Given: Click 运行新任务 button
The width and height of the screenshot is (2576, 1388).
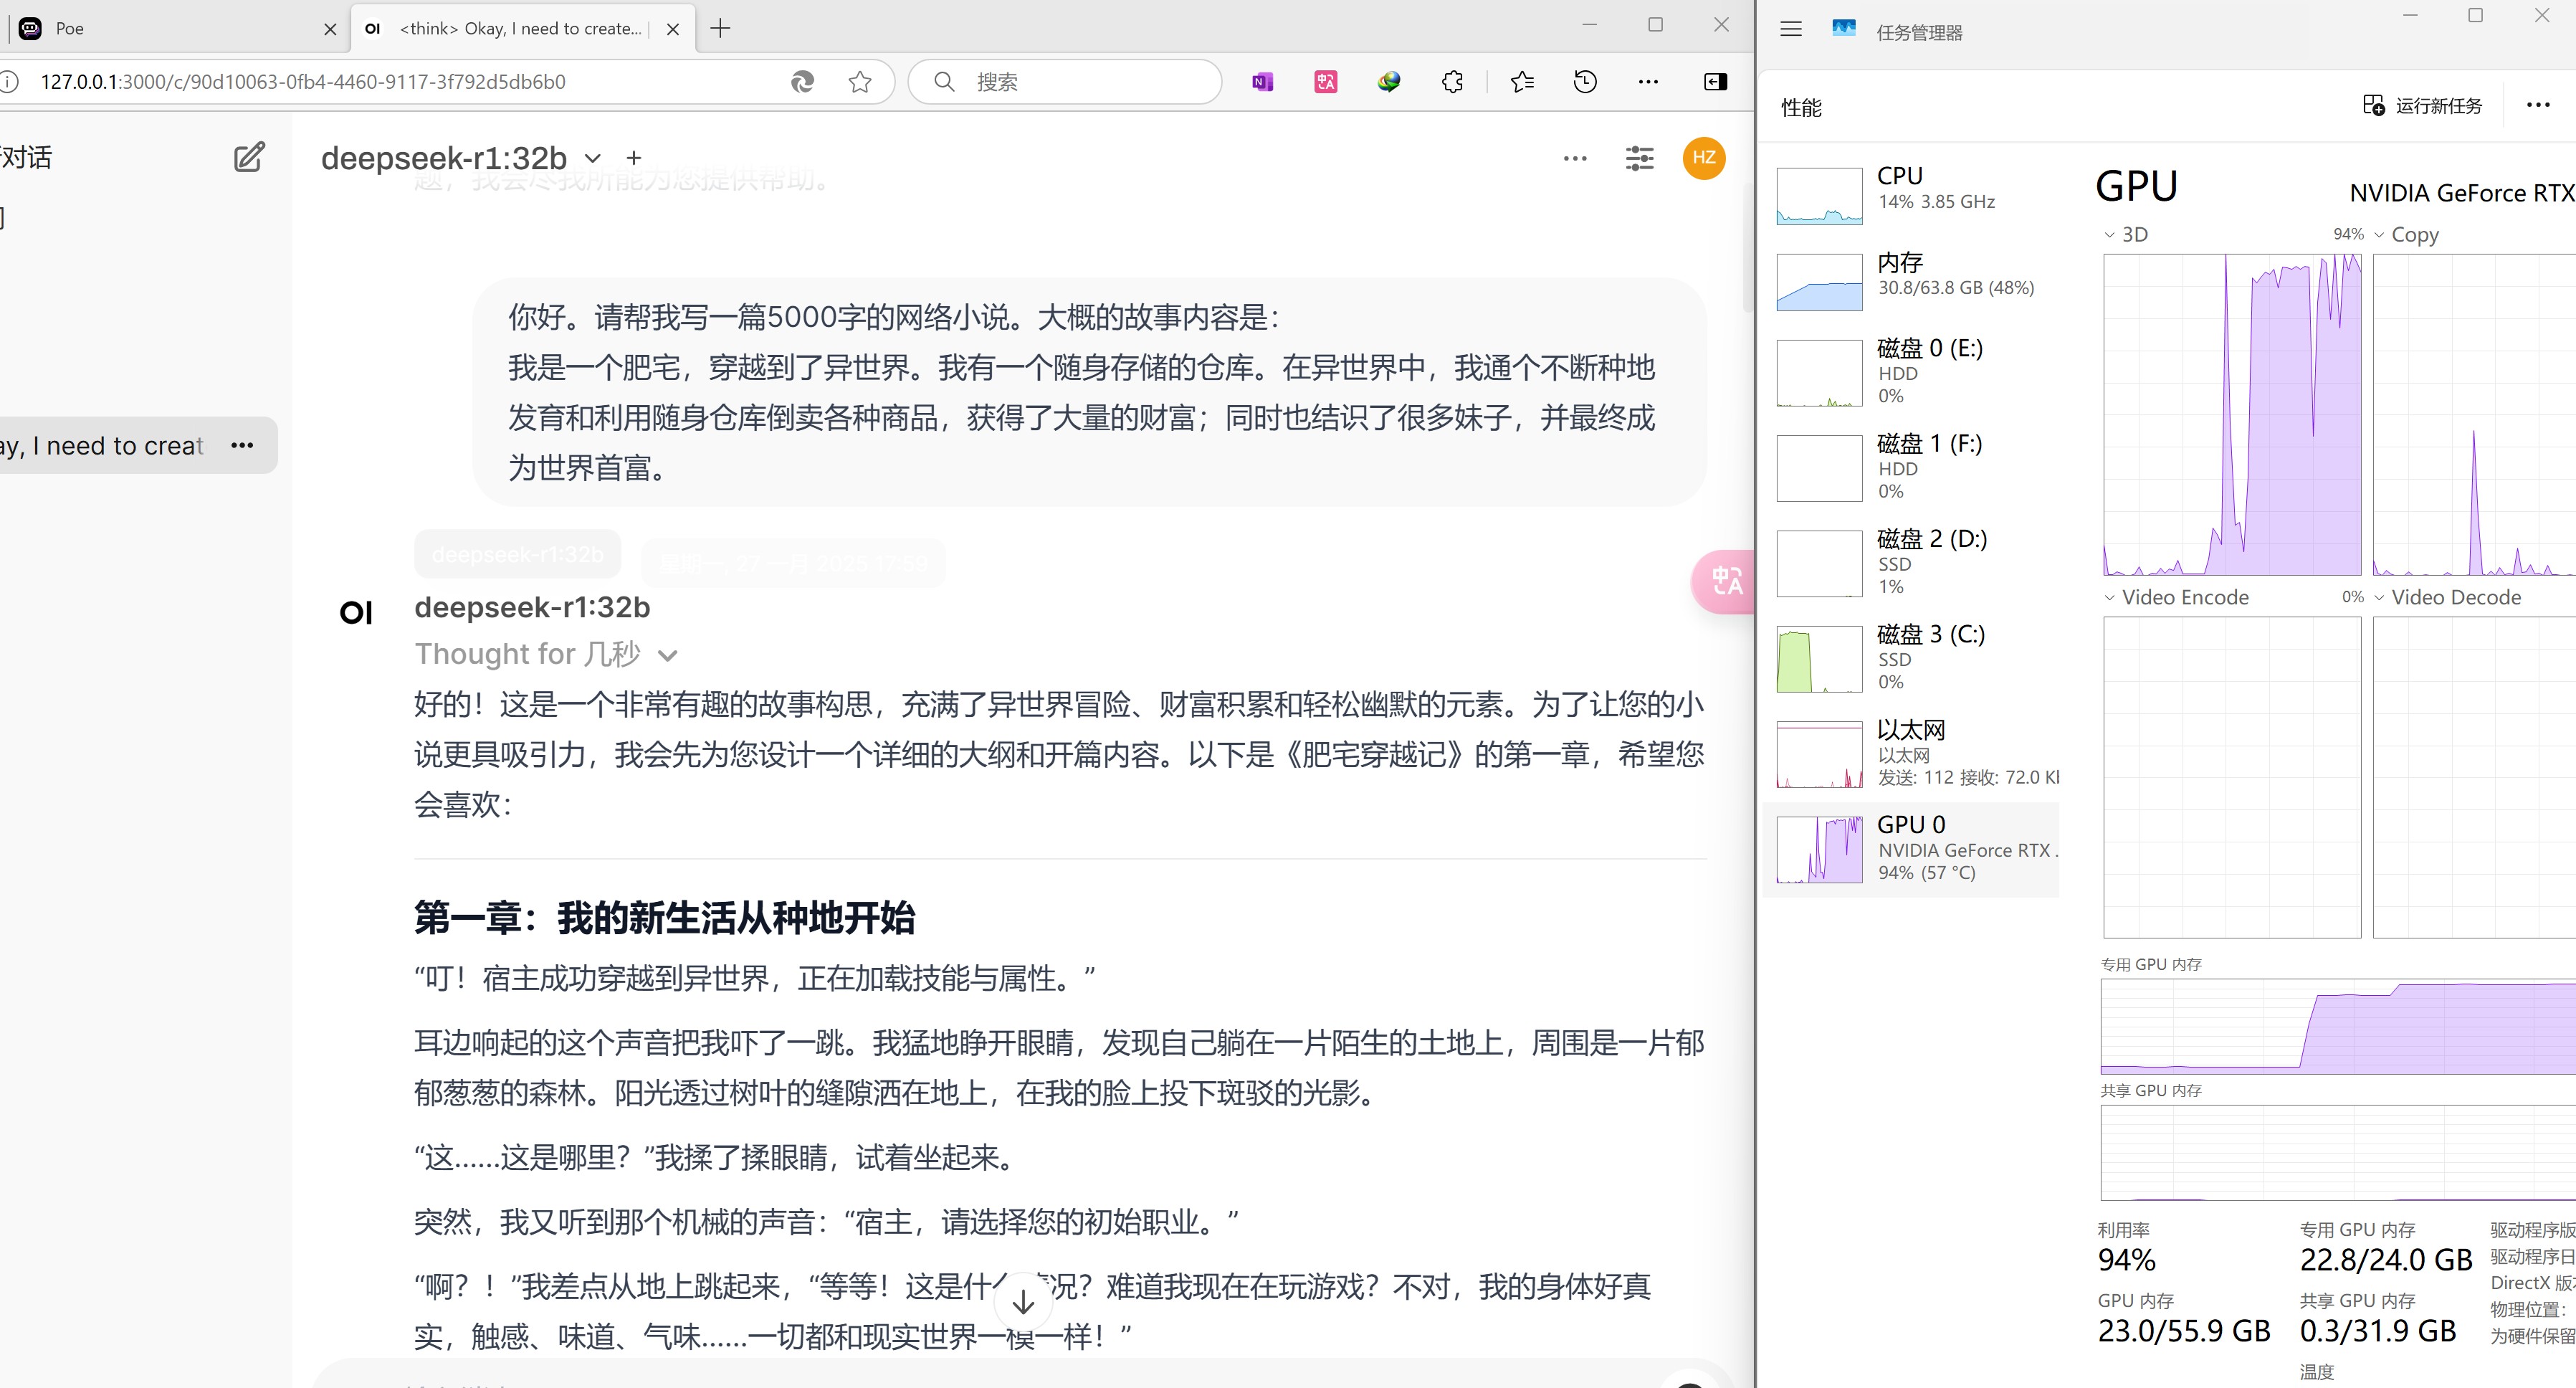Looking at the screenshot, I should [x=2422, y=106].
